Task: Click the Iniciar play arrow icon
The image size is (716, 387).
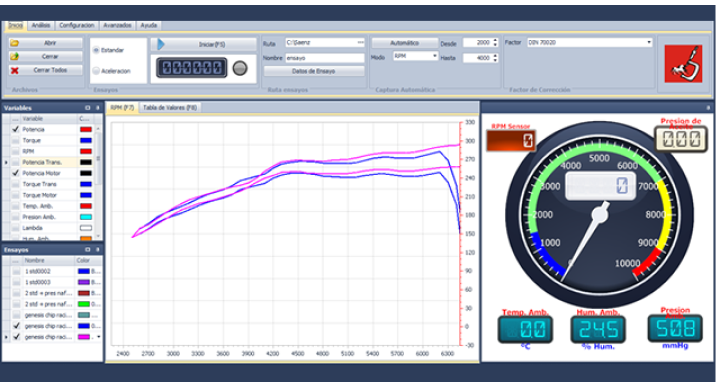Action: point(161,44)
